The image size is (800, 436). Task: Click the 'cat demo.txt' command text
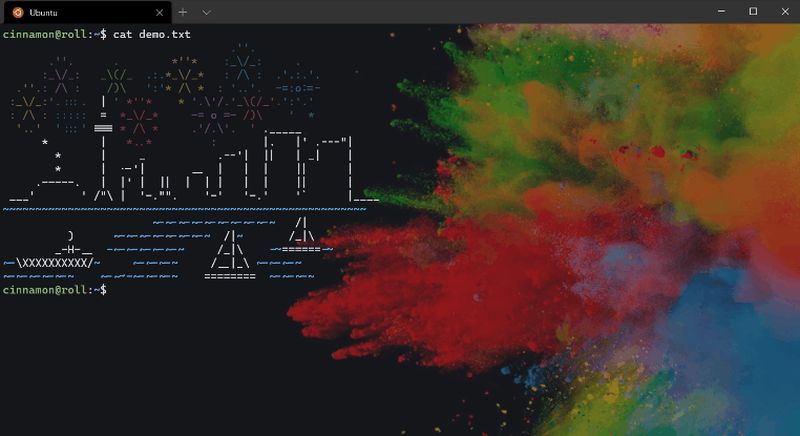[152, 34]
